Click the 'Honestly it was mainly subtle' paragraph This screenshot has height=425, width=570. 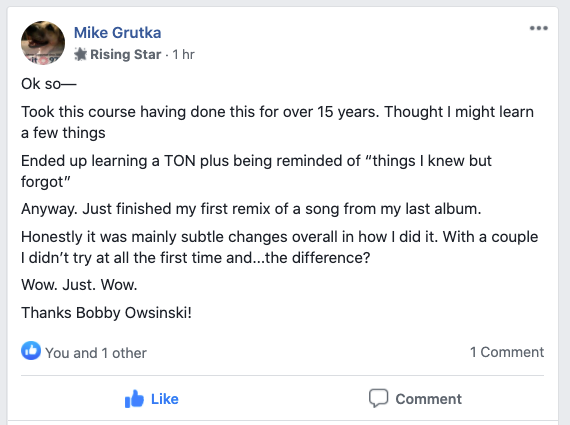coord(280,247)
